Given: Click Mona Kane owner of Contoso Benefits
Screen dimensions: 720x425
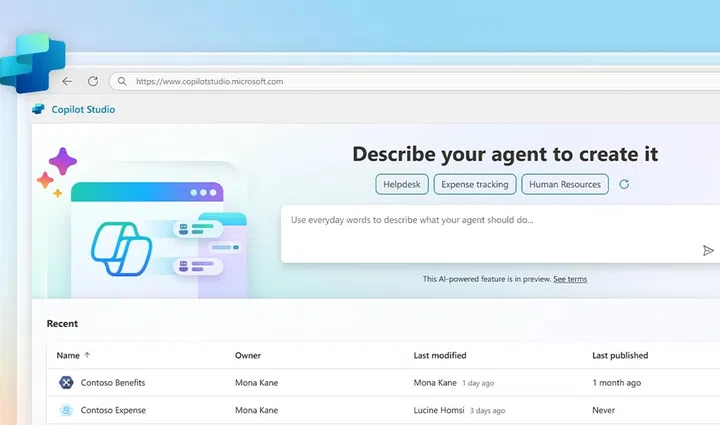Looking at the screenshot, I should click(257, 382).
